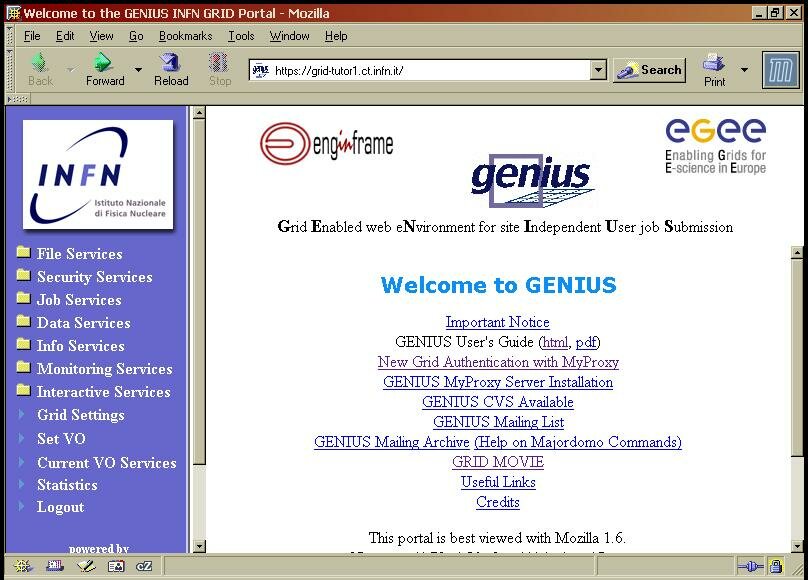
Task: Click the arrow beside Set VO
Action: click(x=21, y=438)
